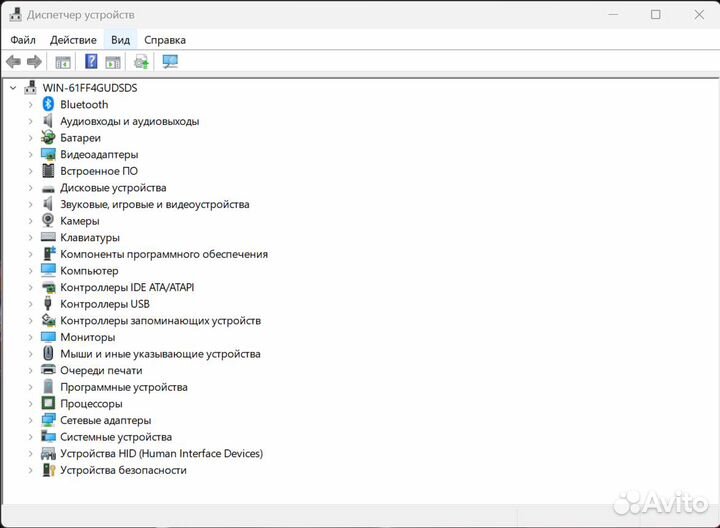The width and height of the screenshot is (720, 528).
Task: Click the Сетевые адаптеры network icon
Action: (x=48, y=420)
